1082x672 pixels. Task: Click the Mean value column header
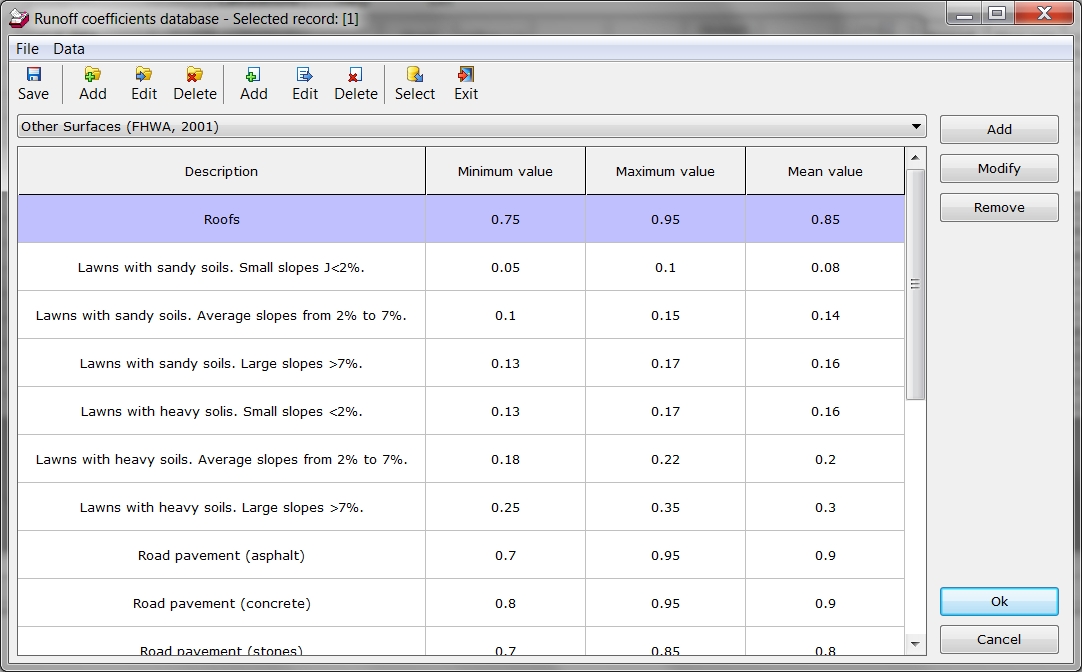(825, 171)
